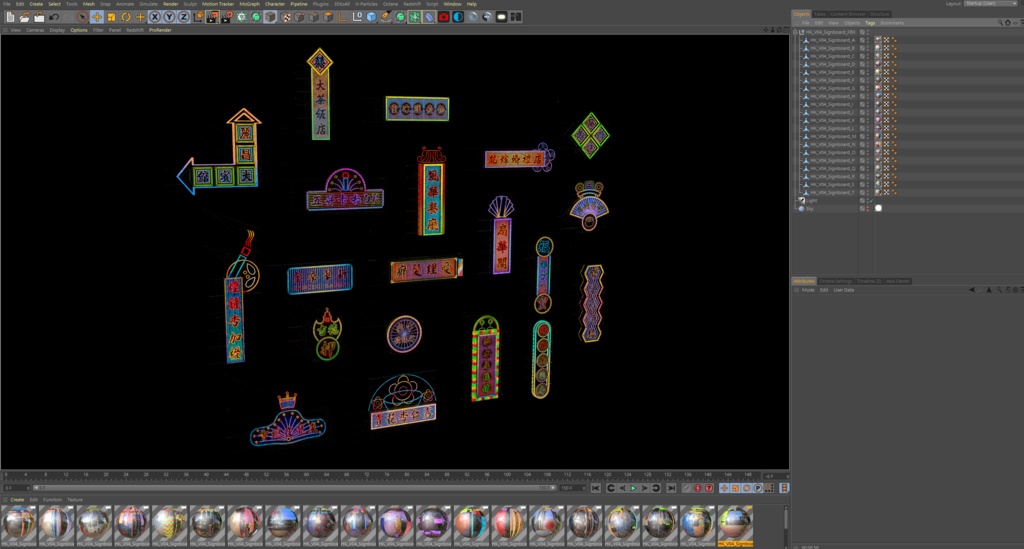Open the Layout Startup dropdown
The width and height of the screenshot is (1024, 549).
coord(991,4)
